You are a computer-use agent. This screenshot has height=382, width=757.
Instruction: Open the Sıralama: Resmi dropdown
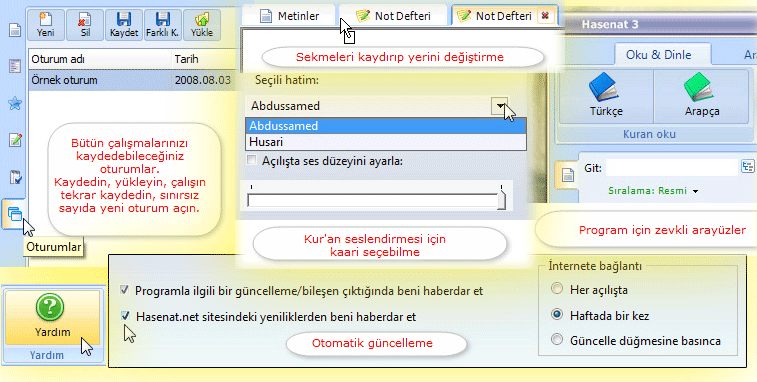tap(653, 191)
